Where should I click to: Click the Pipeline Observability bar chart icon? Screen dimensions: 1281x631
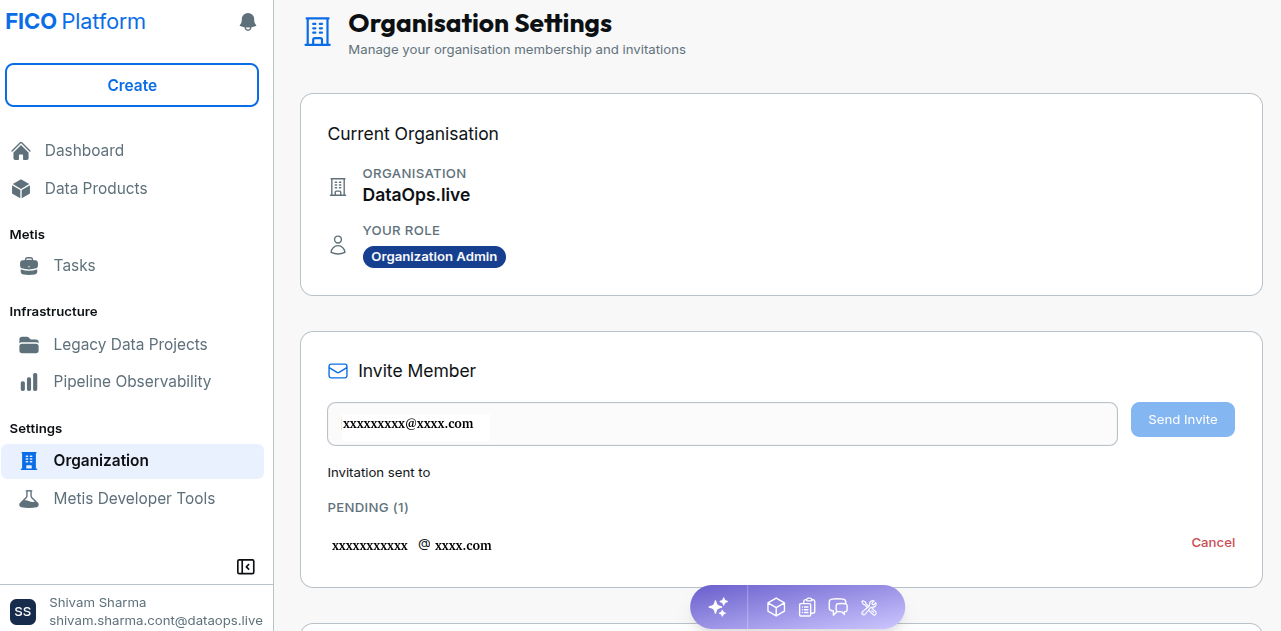tap(29, 382)
